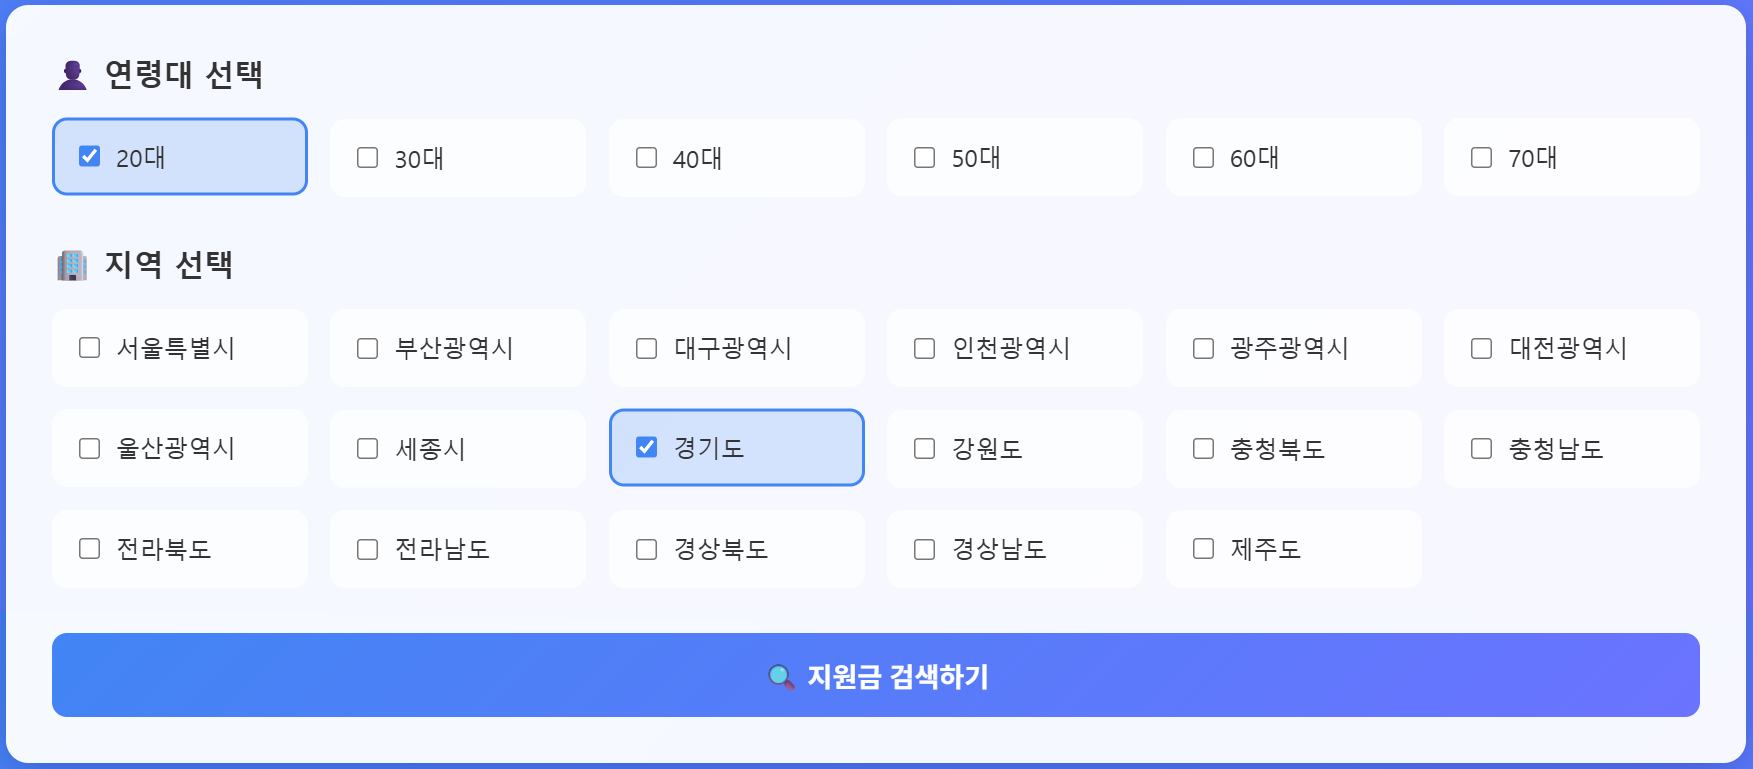Screen dimensions: 1753x769
Task: Check the 30대 age checkbox
Action: coord(367,157)
